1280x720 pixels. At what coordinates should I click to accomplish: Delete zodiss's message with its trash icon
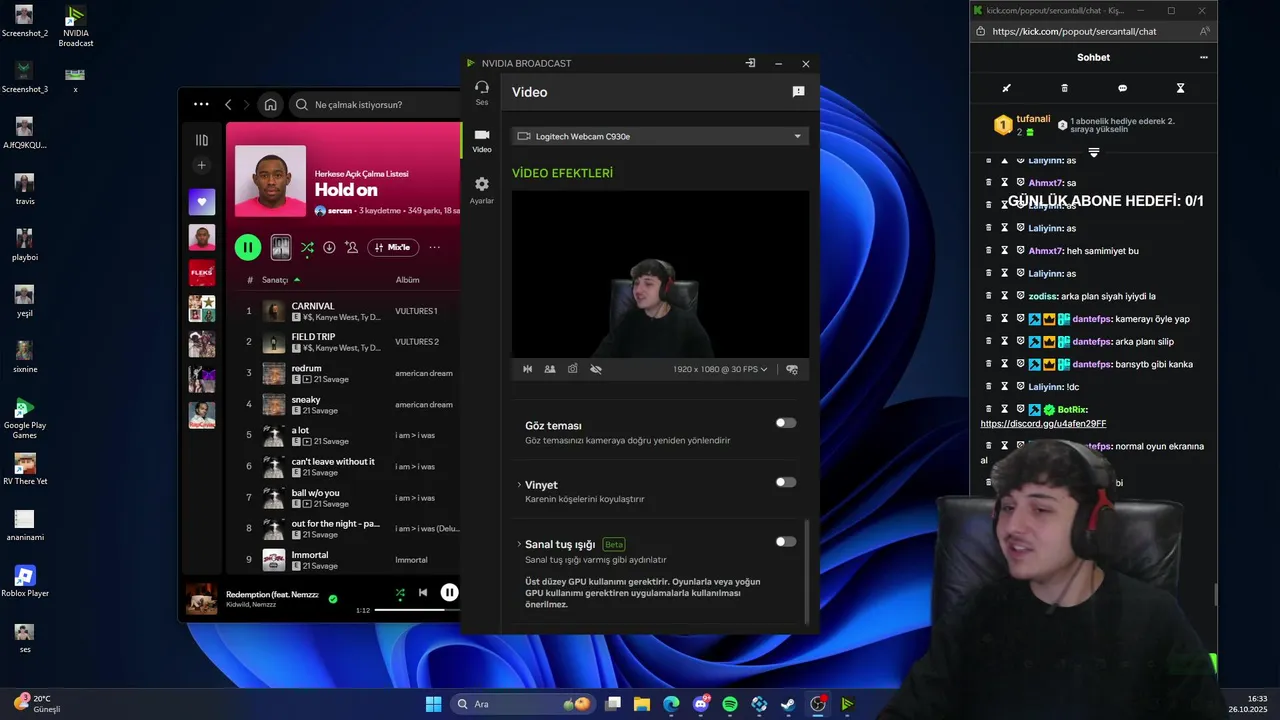(989, 296)
